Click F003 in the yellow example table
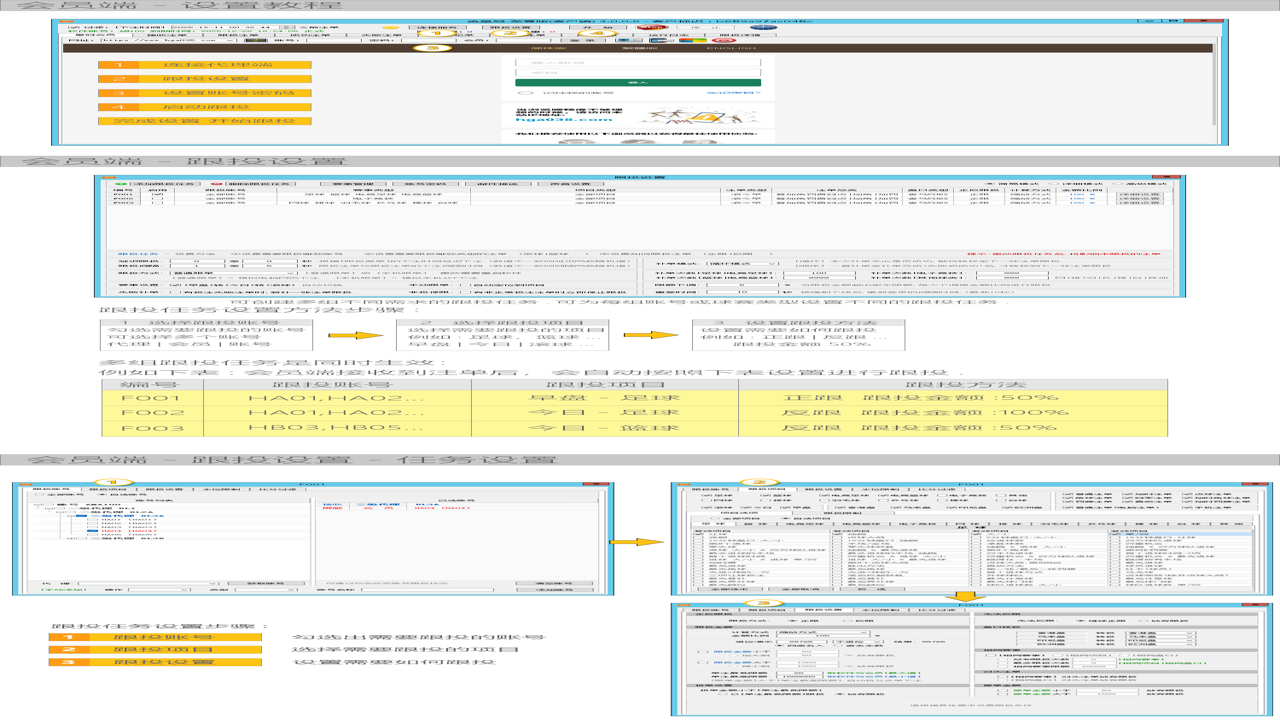This screenshot has height=720, width=1280. [x=152, y=427]
